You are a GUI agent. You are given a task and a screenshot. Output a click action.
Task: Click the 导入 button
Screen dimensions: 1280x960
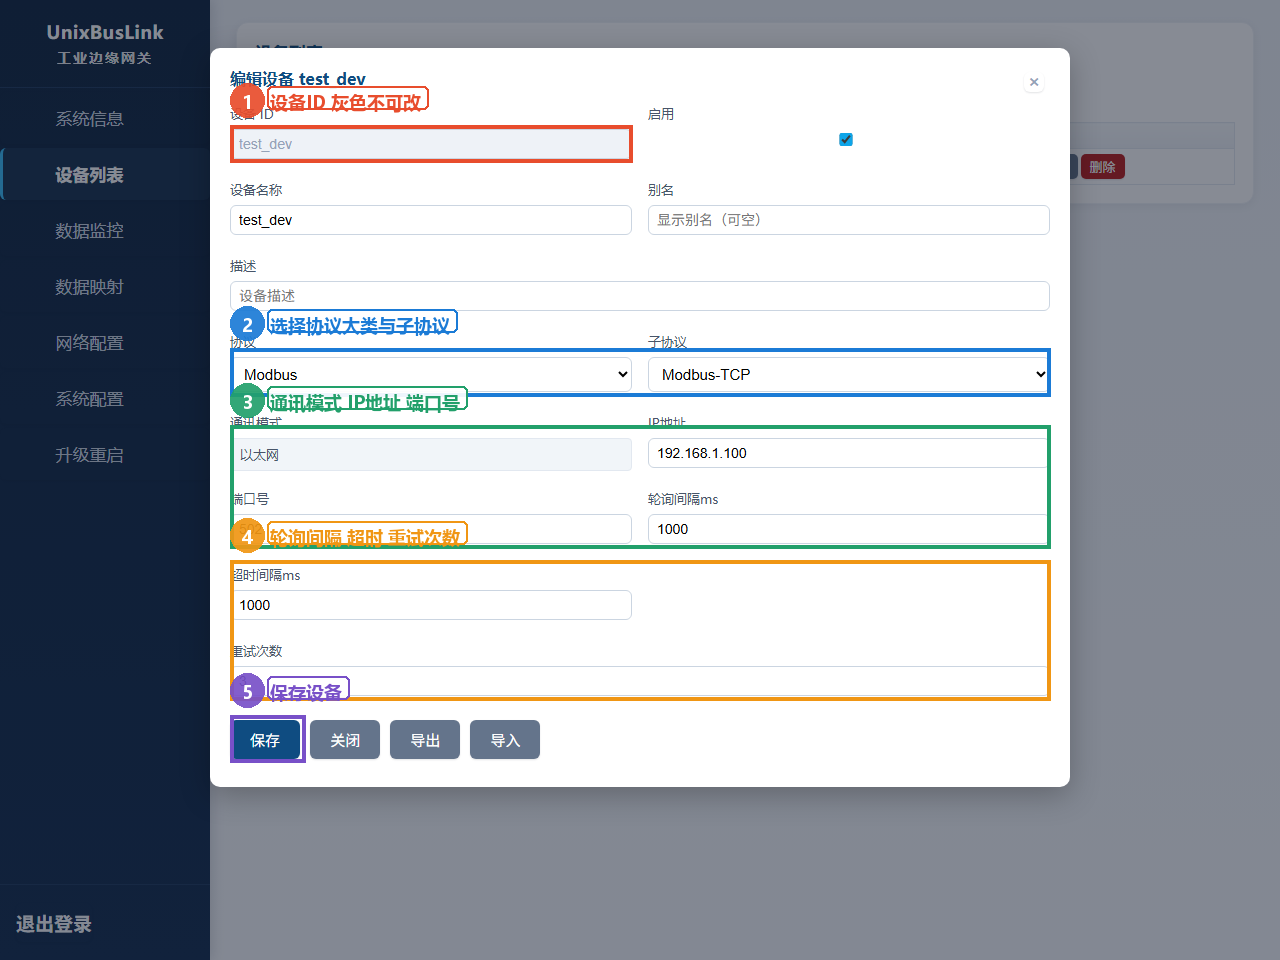(x=505, y=740)
